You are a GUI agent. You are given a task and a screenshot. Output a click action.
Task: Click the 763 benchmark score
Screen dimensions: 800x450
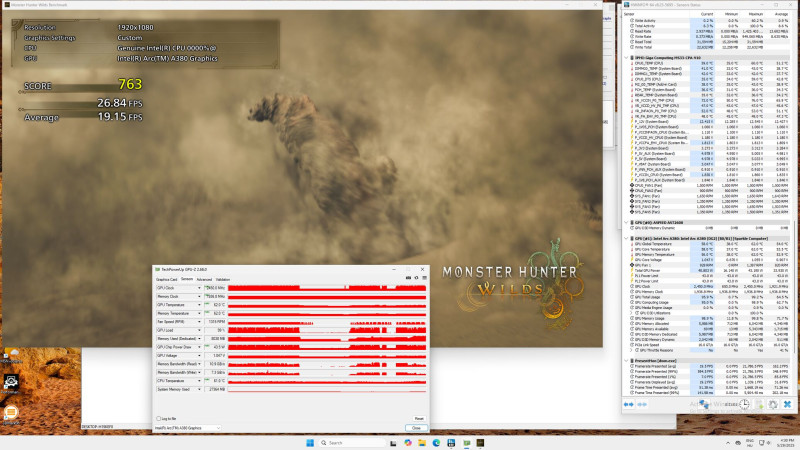click(x=130, y=84)
